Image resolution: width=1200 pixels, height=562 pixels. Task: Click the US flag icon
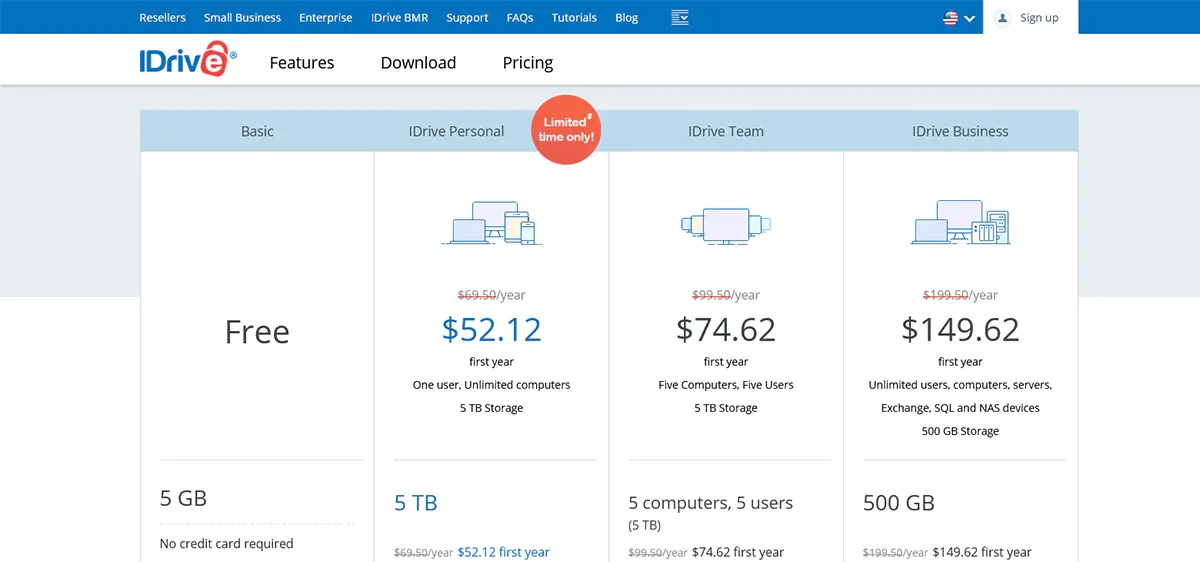(x=950, y=18)
